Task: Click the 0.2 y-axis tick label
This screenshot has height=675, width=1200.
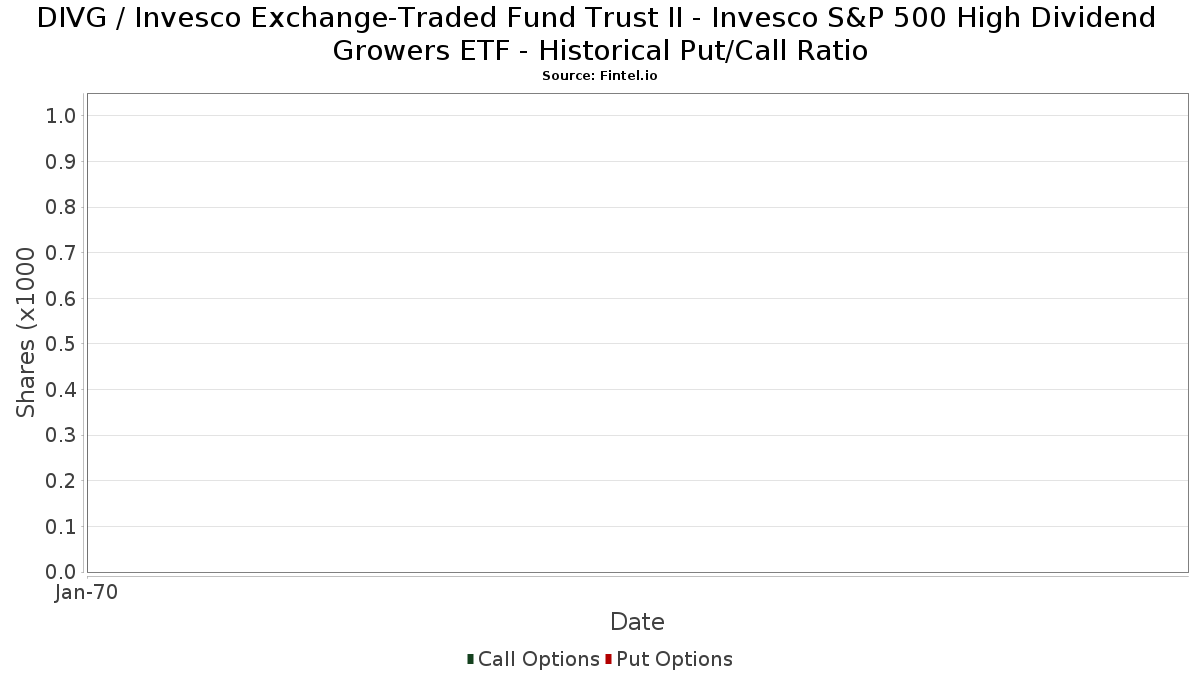Action: tap(61, 481)
